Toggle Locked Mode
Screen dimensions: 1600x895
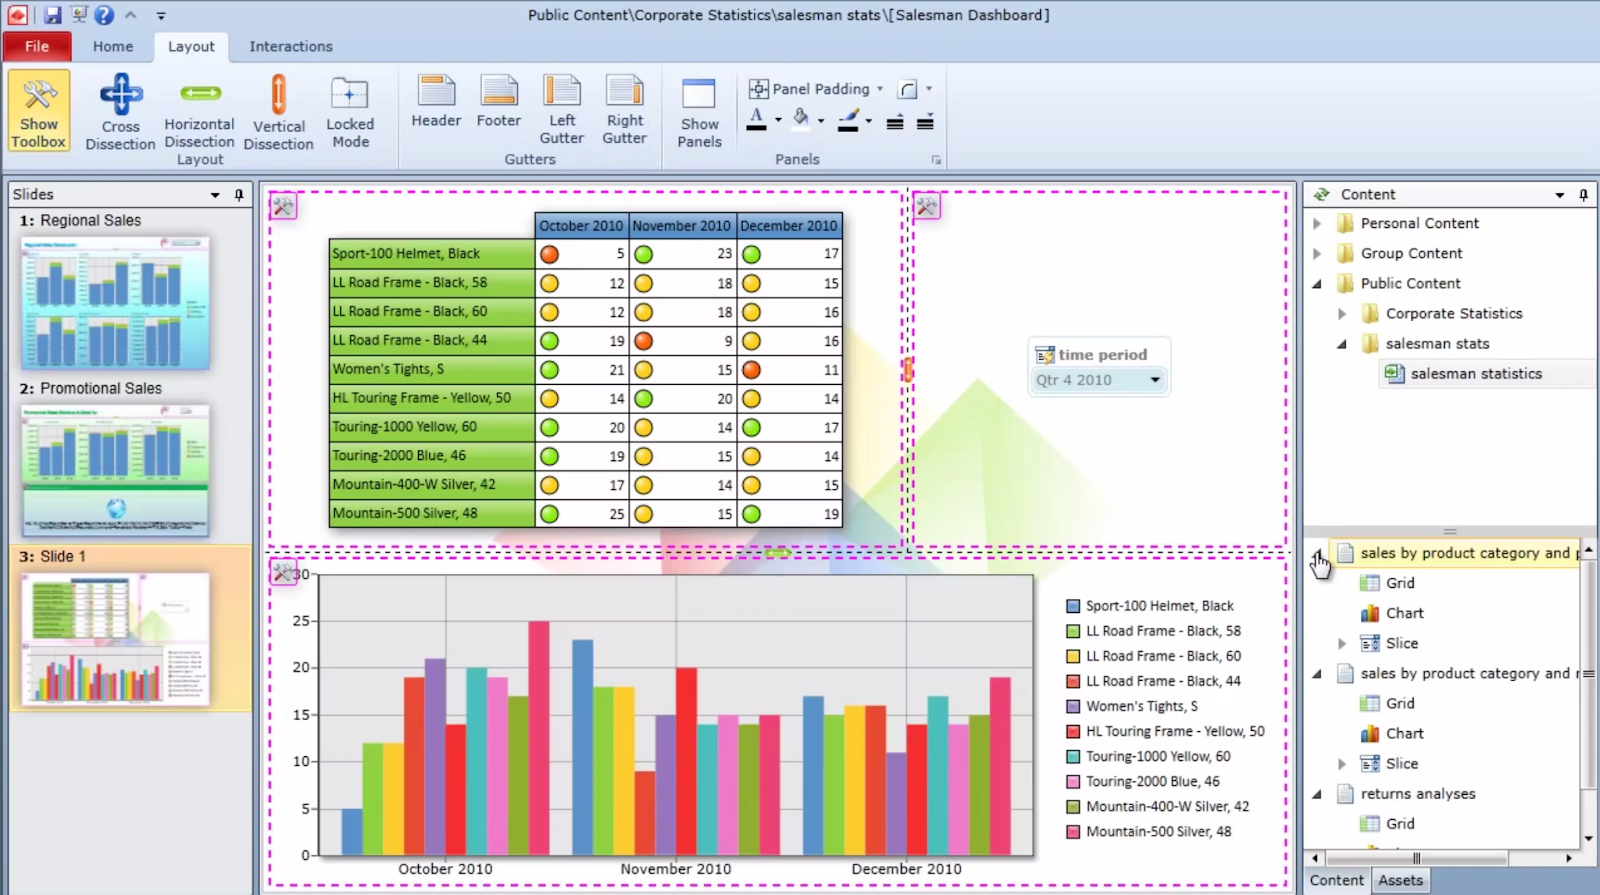350,111
